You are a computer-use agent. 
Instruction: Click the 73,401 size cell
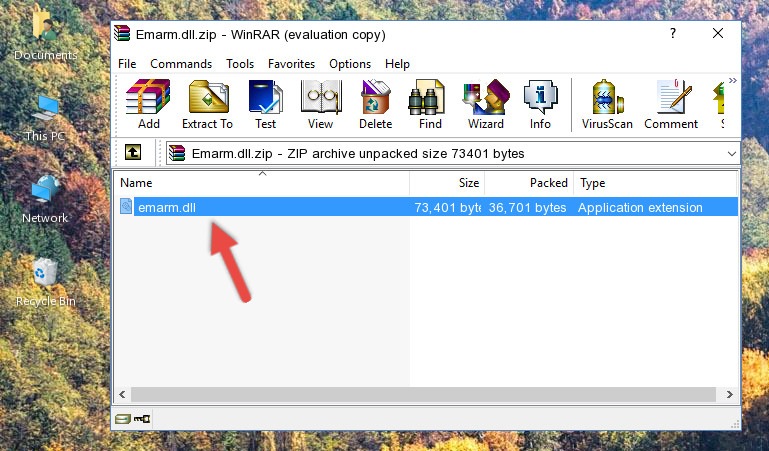click(x=447, y=207)
